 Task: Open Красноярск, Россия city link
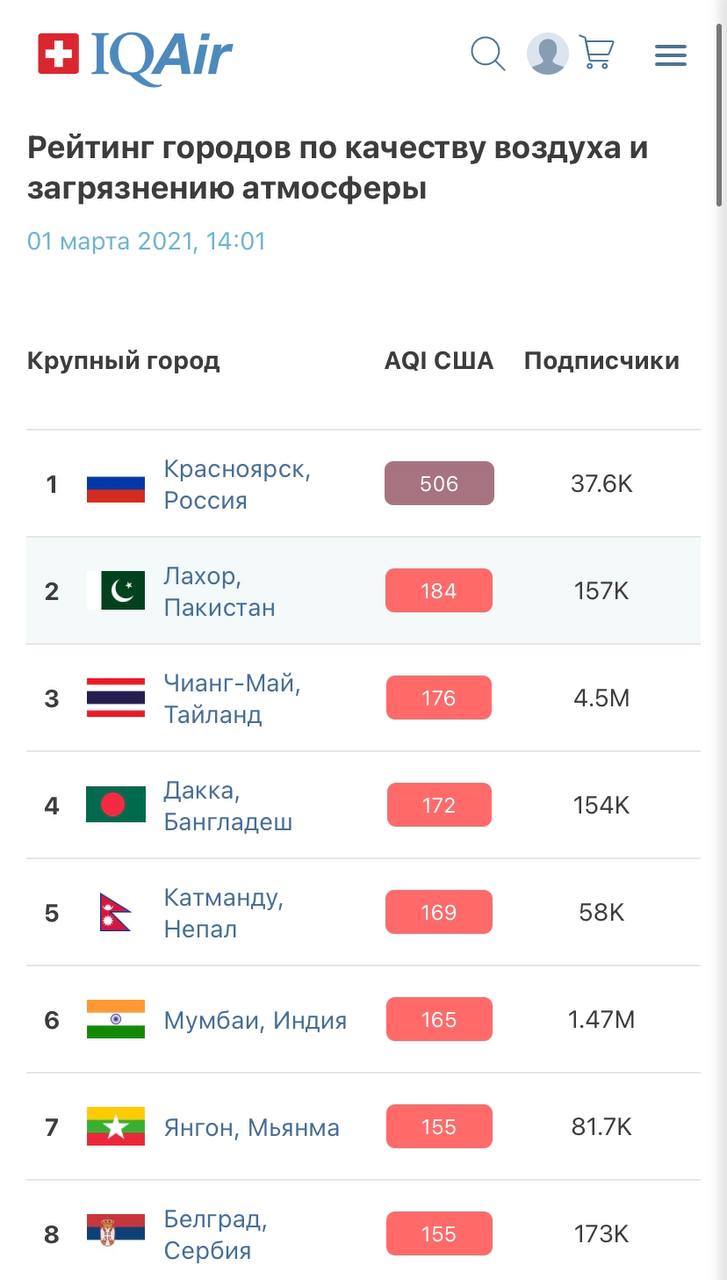coord(237,484)
